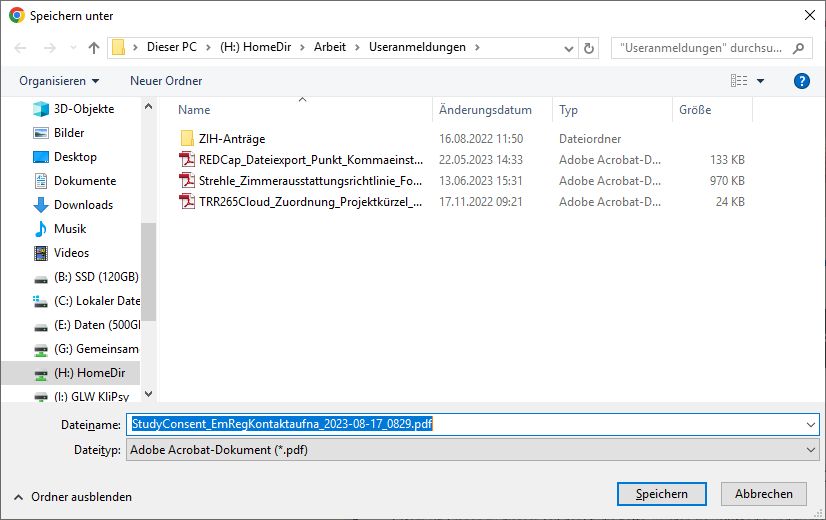Select the ZIH-Anträge folder icon
Screen dimensions: 826x520
pyautogui.click(x=186, y=139)
